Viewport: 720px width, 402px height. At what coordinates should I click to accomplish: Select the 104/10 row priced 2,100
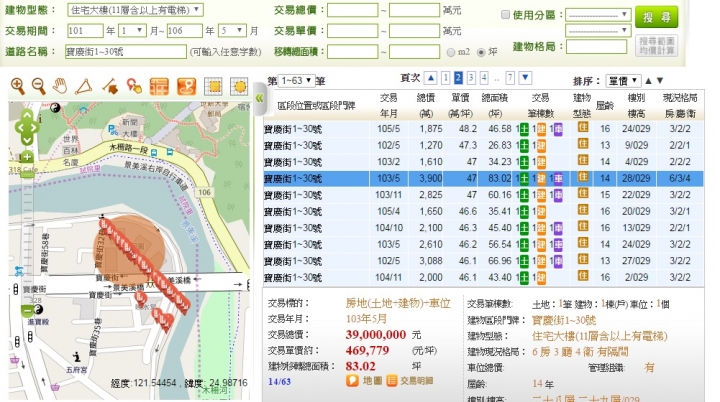[483, 228]
